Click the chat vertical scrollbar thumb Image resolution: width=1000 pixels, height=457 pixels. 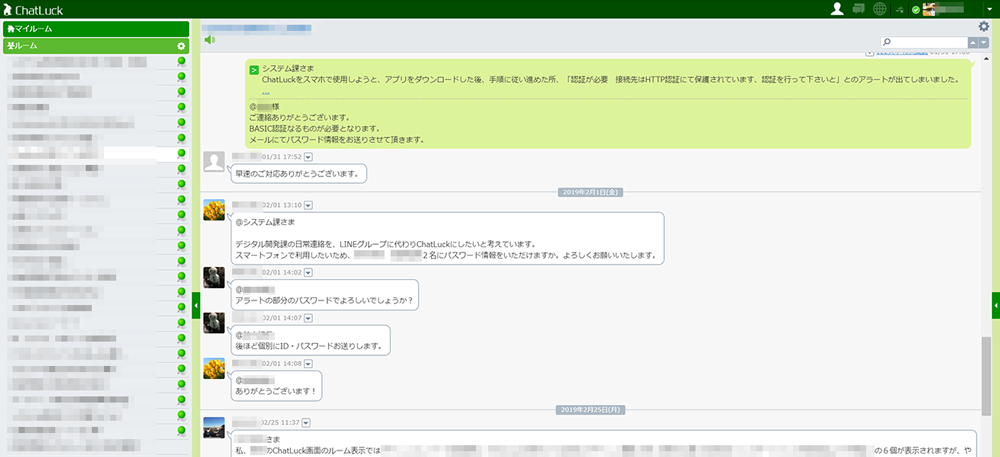[987, 375]
